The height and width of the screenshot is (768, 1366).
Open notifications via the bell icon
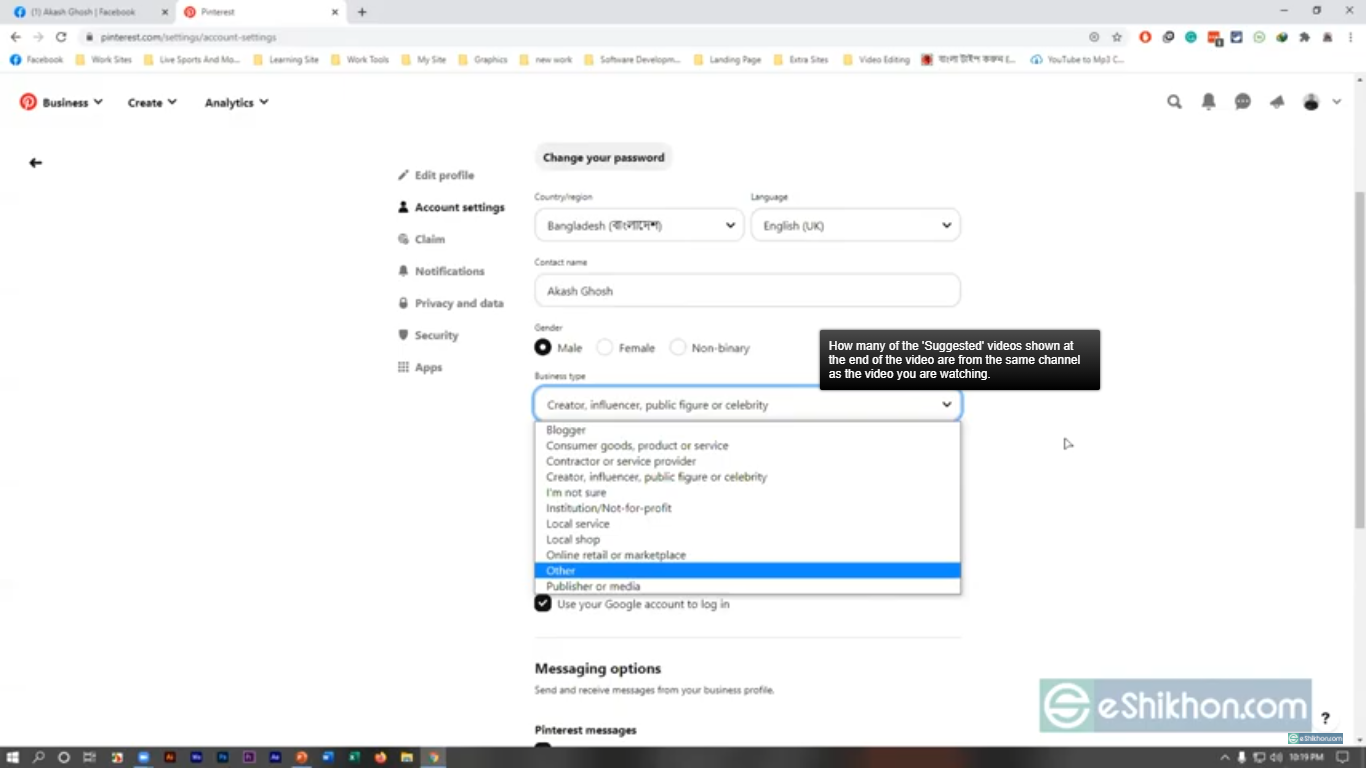point(1208,101)
